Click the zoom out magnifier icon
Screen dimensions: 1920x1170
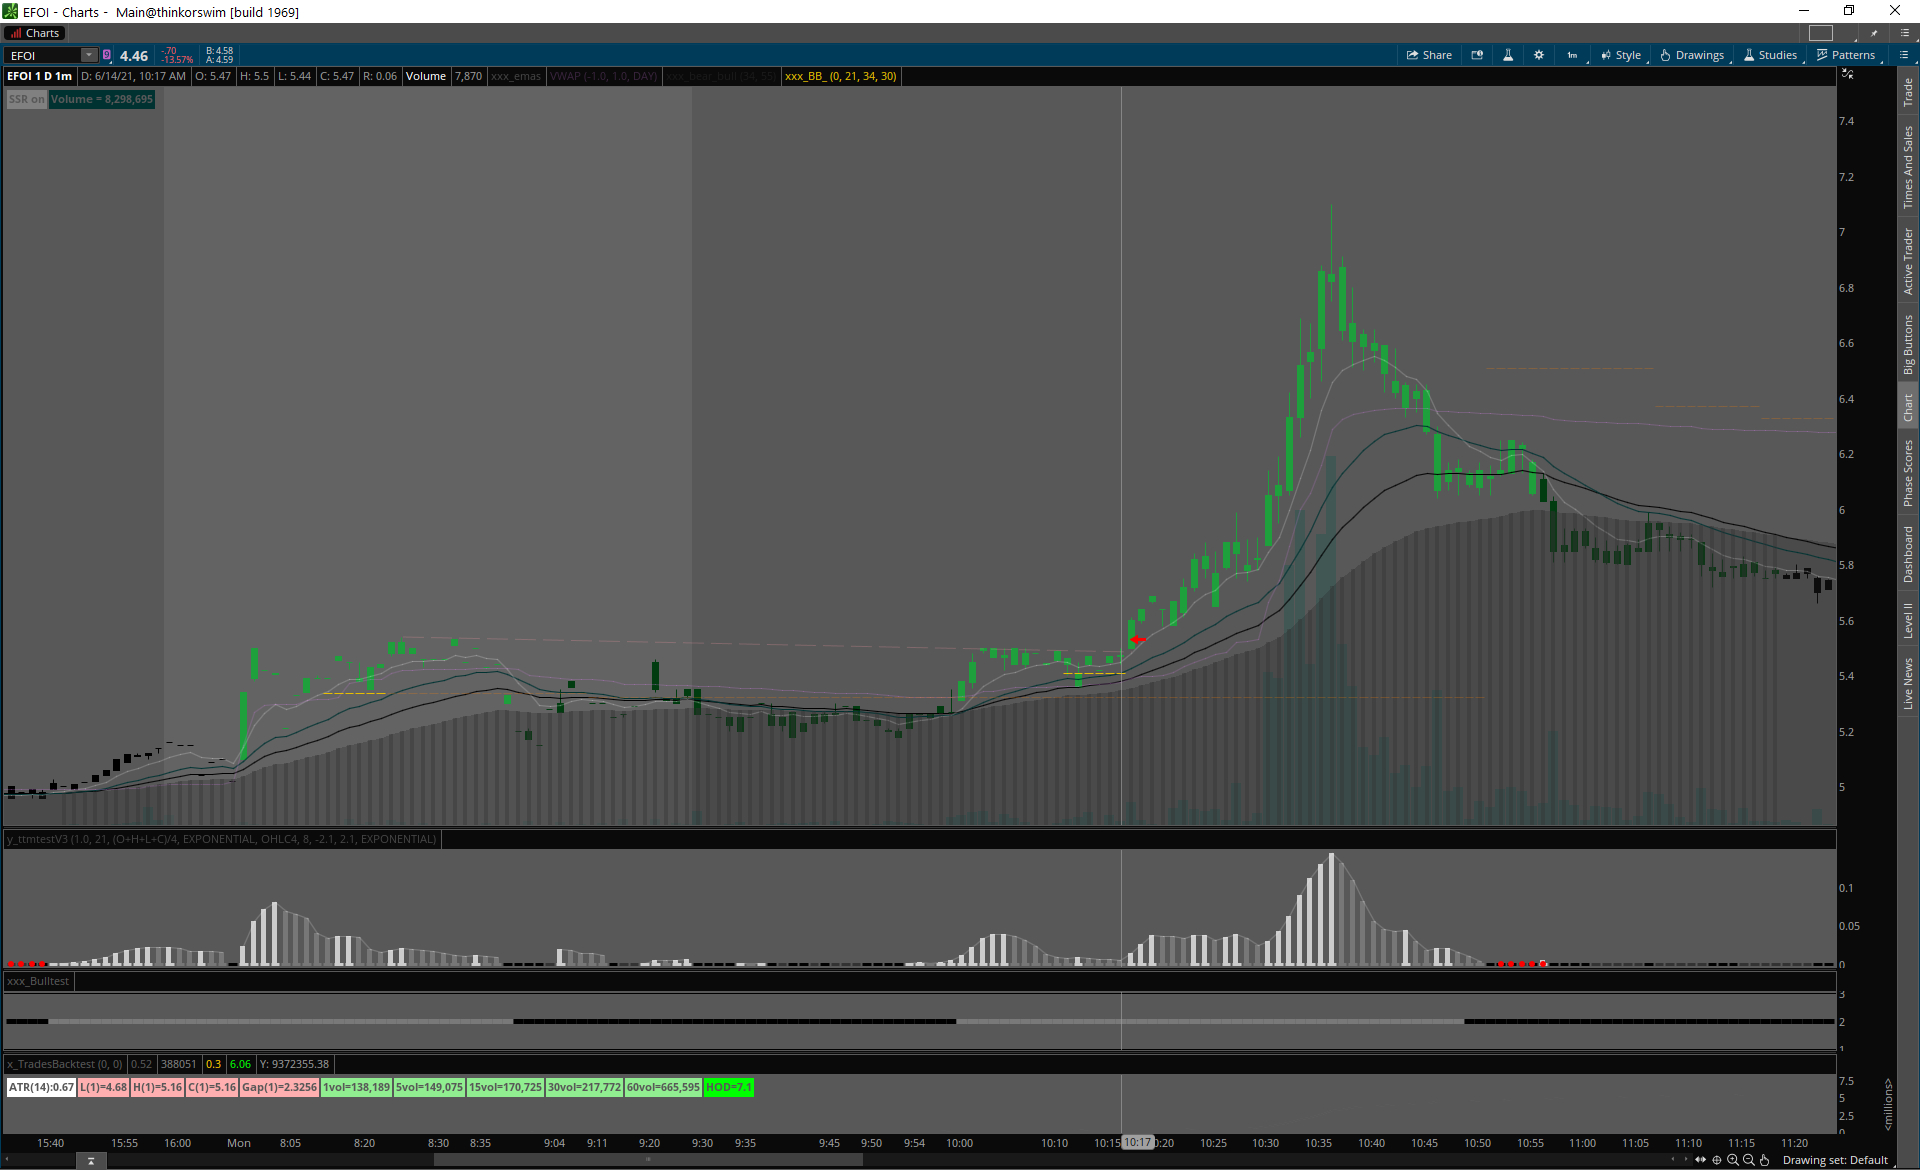coord(1749,1160)
